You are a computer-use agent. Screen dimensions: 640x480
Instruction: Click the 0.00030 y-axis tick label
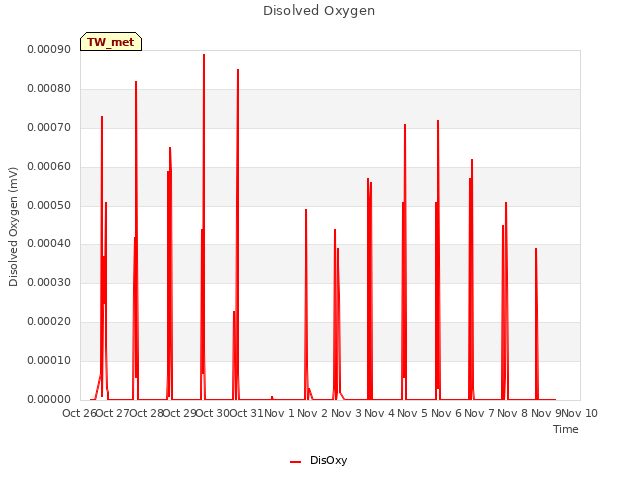pos(49,282)
